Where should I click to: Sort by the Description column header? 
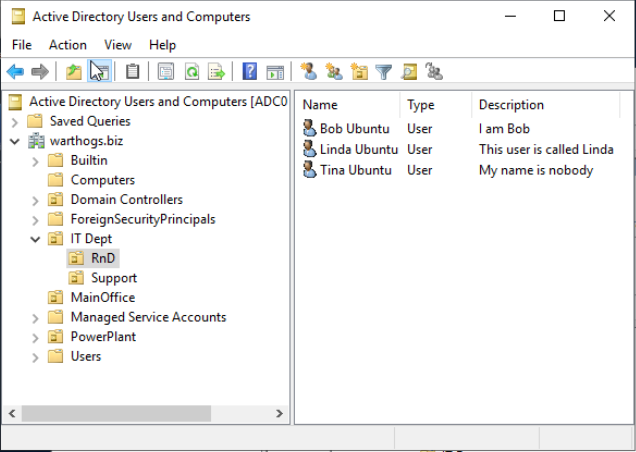click(546, 105)
